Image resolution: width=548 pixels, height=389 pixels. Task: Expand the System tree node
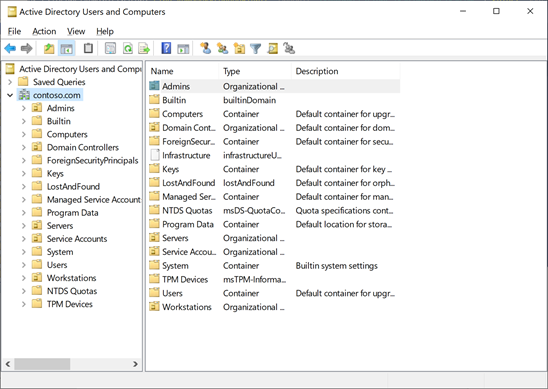[24, 252]
